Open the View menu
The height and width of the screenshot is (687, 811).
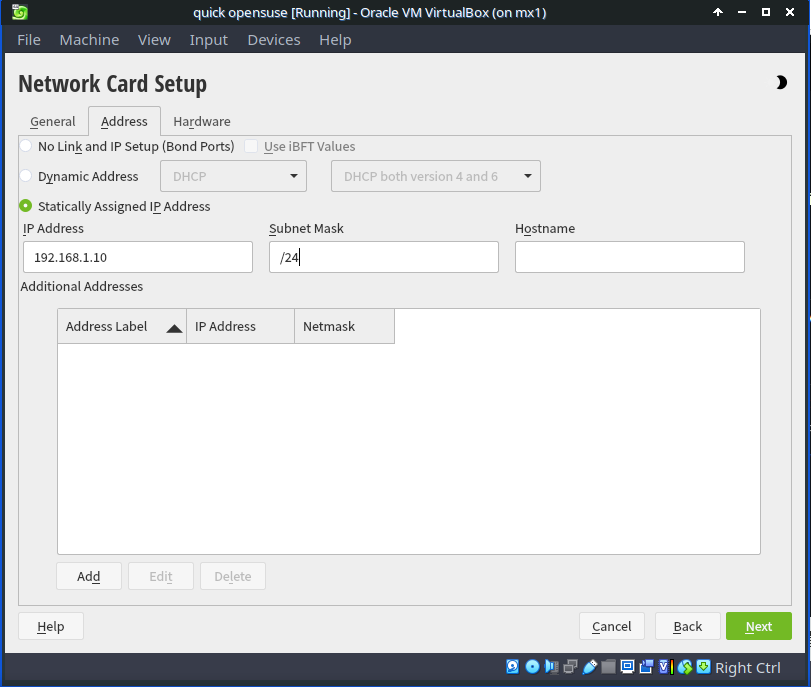pyautogui.click(x=154, y=40)
